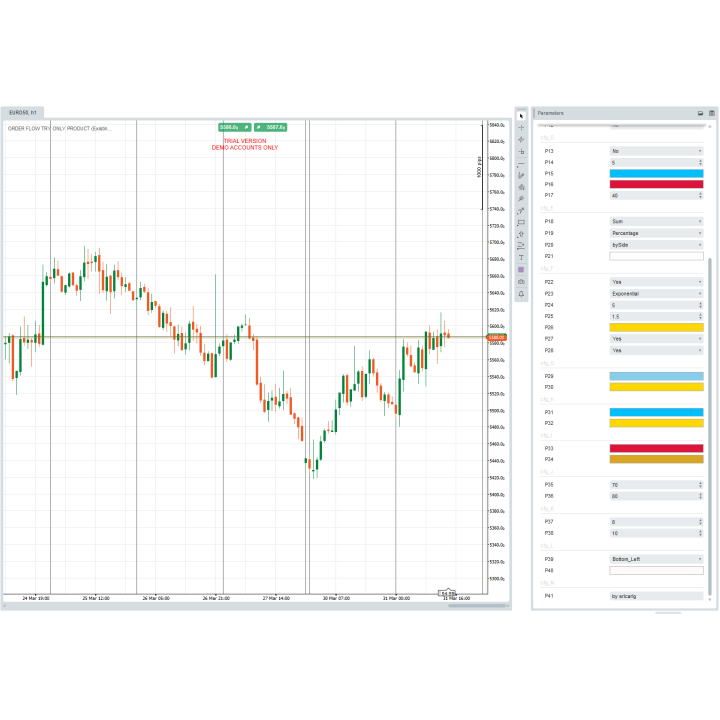Click the Parameters panel vertical scrollbar
Image resolution: width=720 pixels, height=720 pixels.
coord(710,427)
